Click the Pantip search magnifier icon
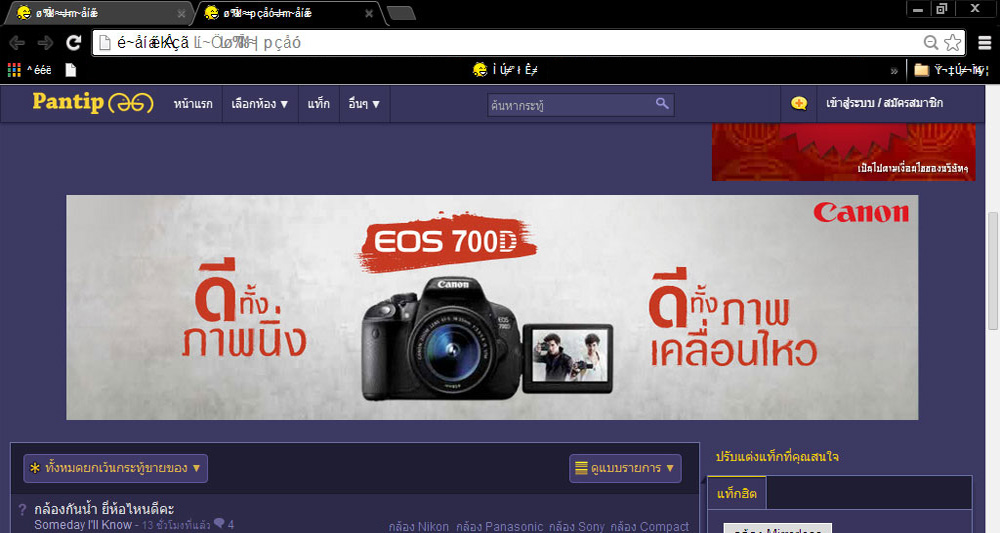 click(663, 103)
